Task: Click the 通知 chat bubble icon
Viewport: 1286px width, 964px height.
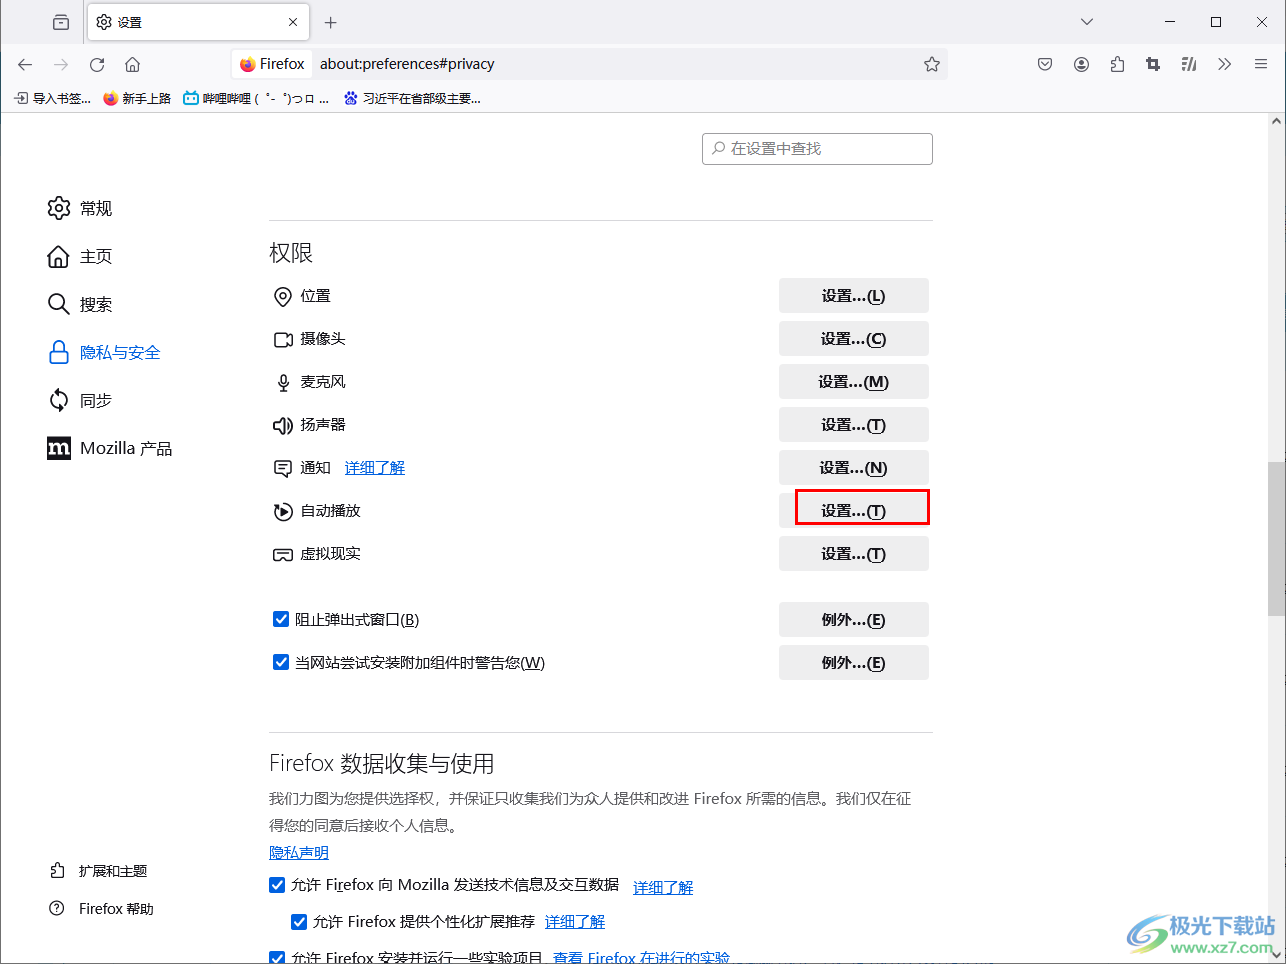Action: [283, 468]
